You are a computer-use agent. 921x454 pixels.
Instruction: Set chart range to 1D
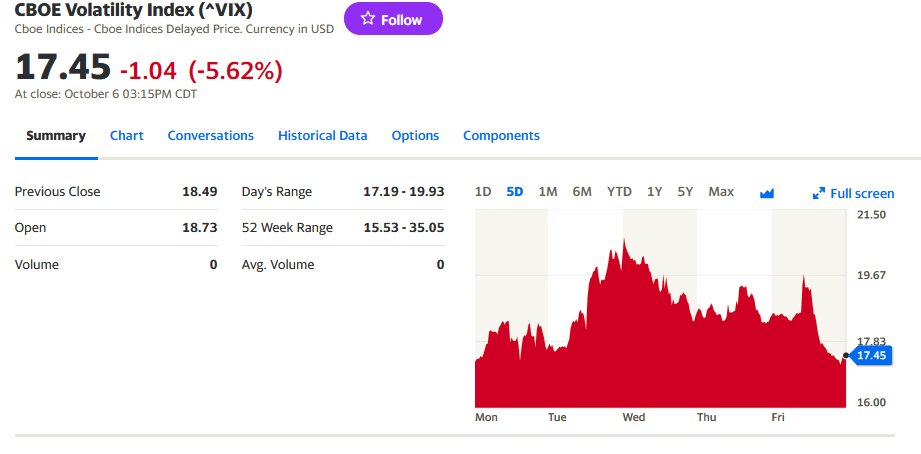coord(483,191)
